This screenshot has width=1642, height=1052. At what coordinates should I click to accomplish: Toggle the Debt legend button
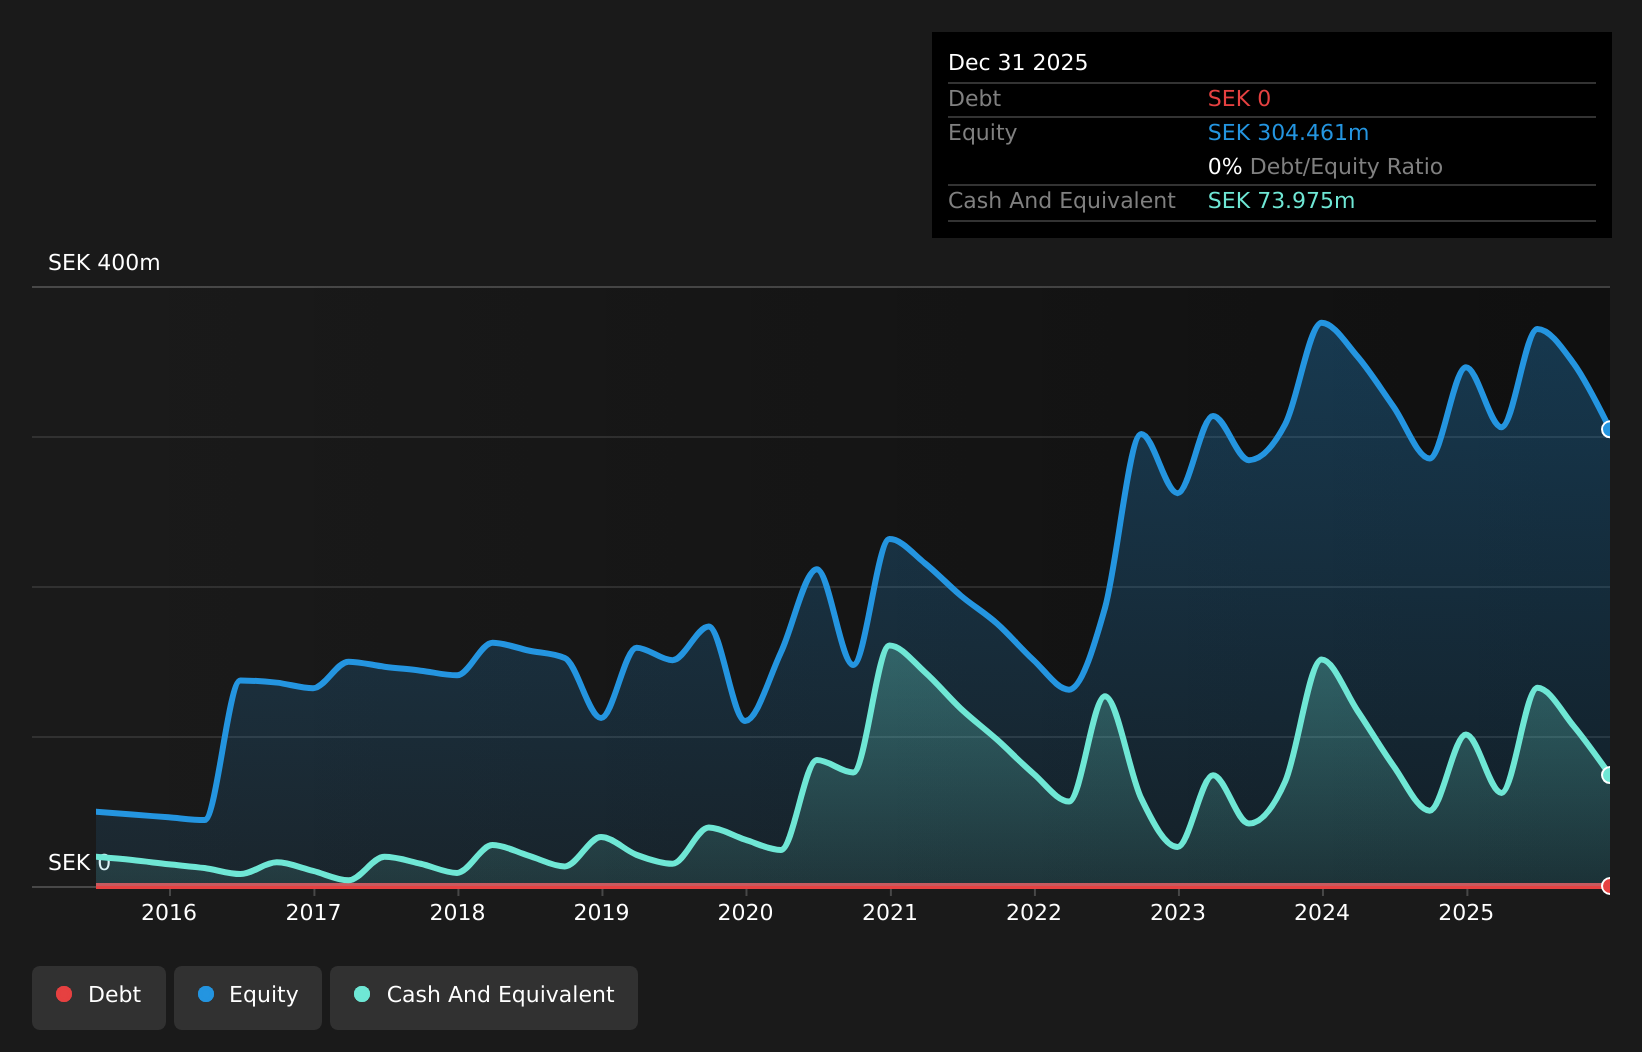click(99, 997)
